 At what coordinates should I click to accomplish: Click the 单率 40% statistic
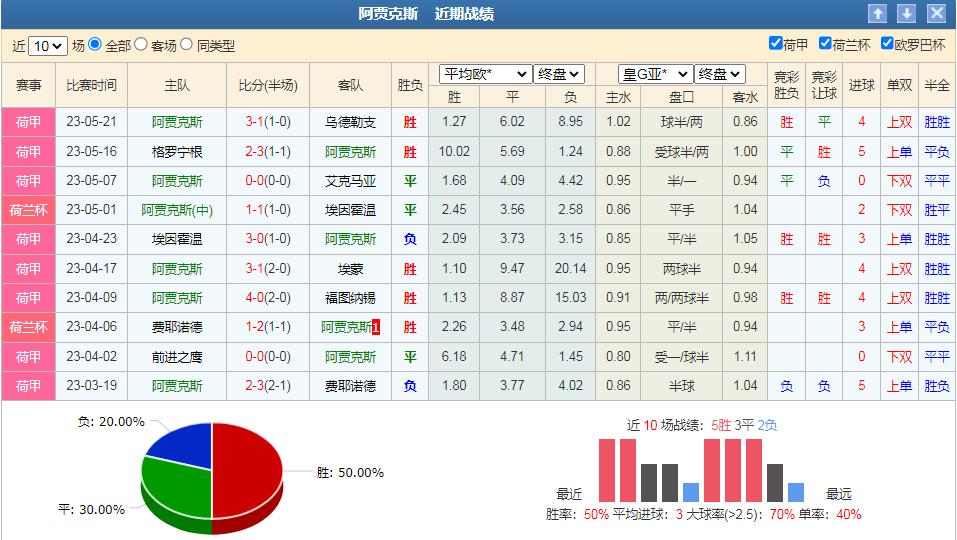point(830,514)
